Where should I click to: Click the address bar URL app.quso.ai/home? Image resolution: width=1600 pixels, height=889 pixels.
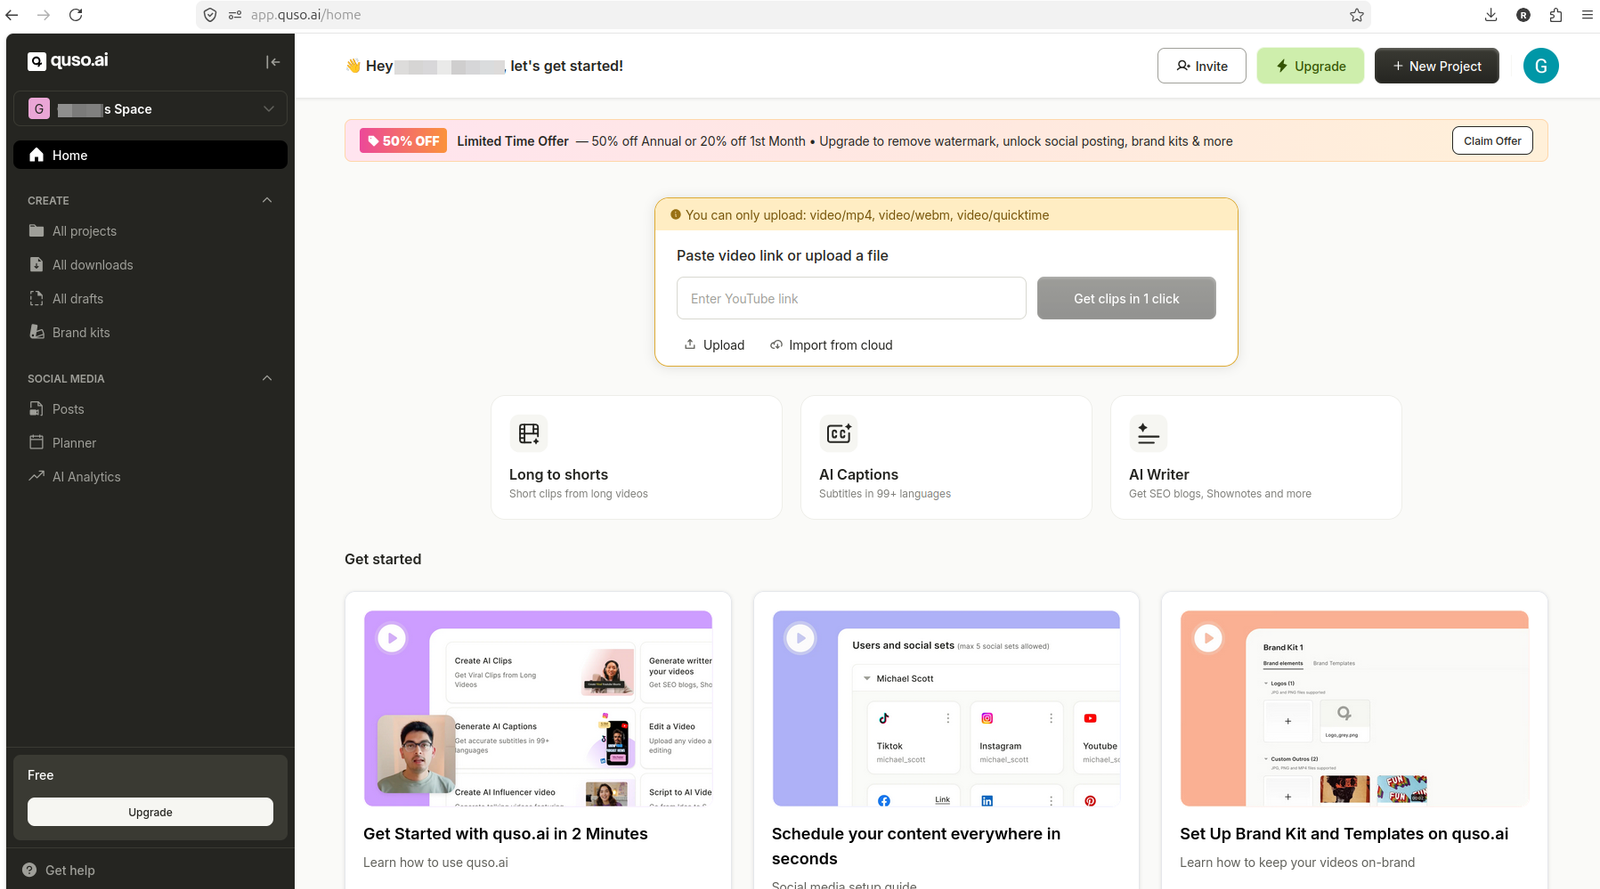click(x=305, y=15)
